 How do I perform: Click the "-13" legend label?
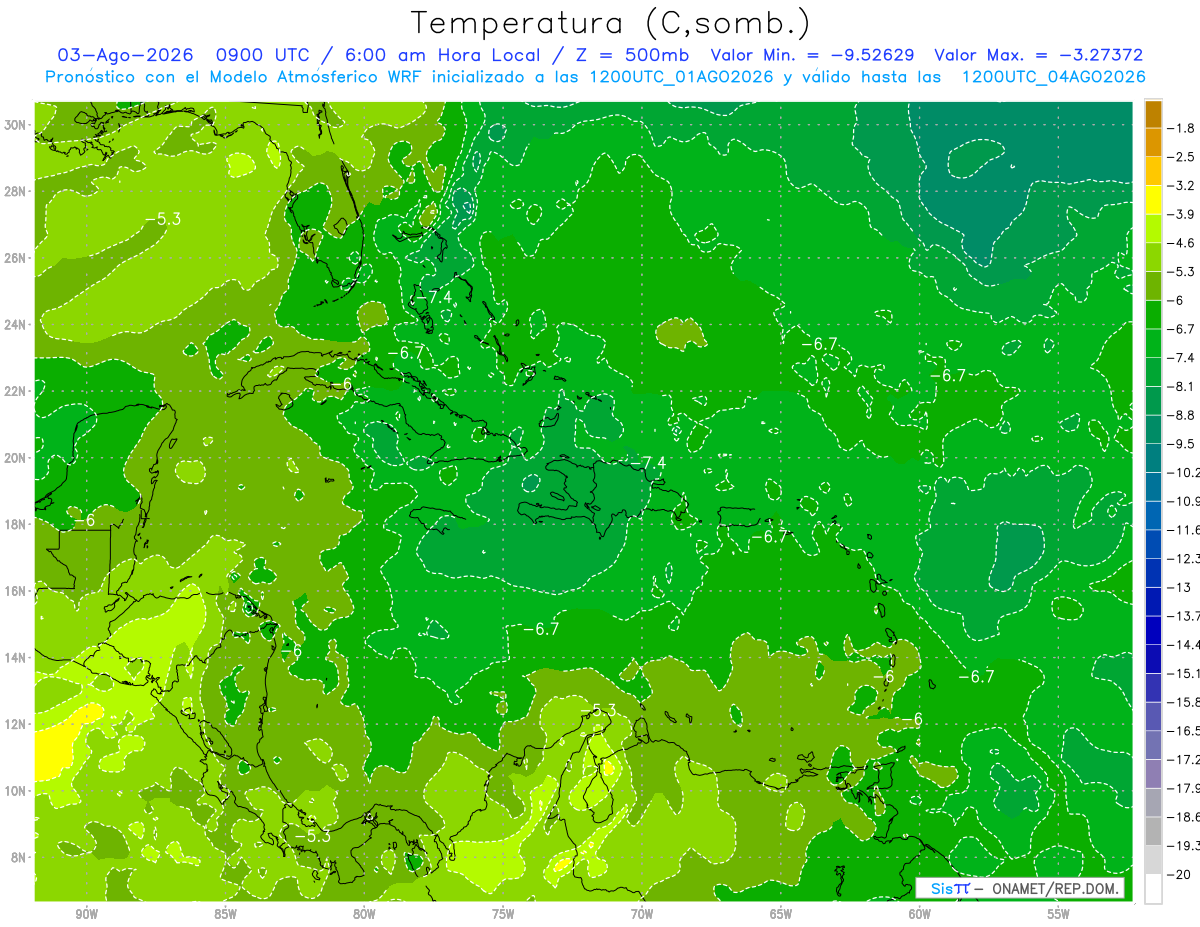point(1179,587)
